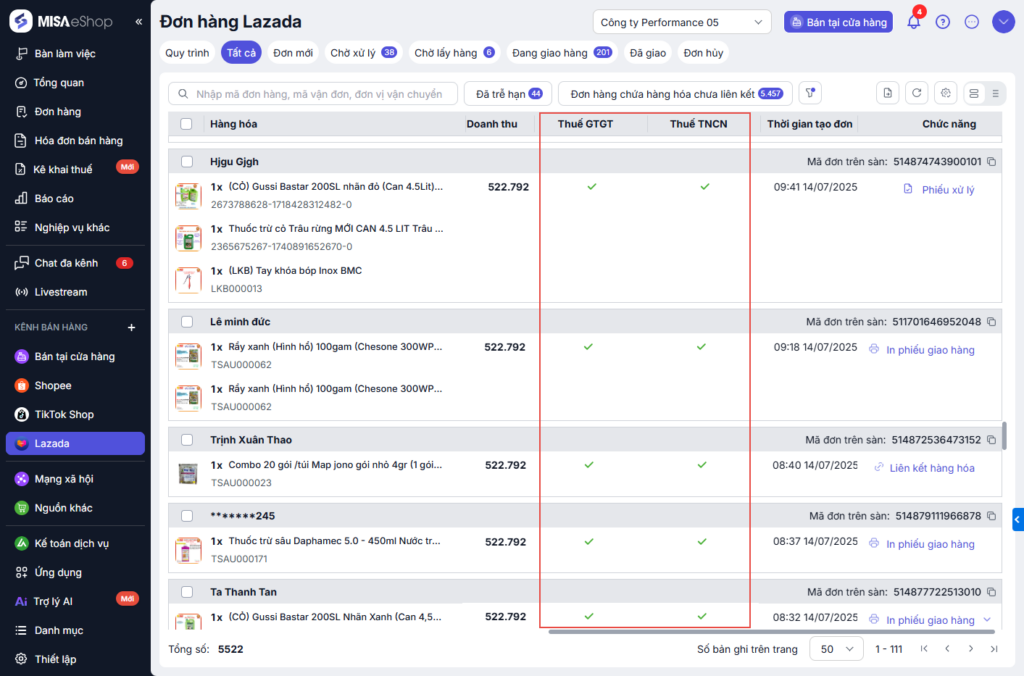Screen dimensions: 1024x676
Task: Click the refresh orders icon
Action: [916, 93]
